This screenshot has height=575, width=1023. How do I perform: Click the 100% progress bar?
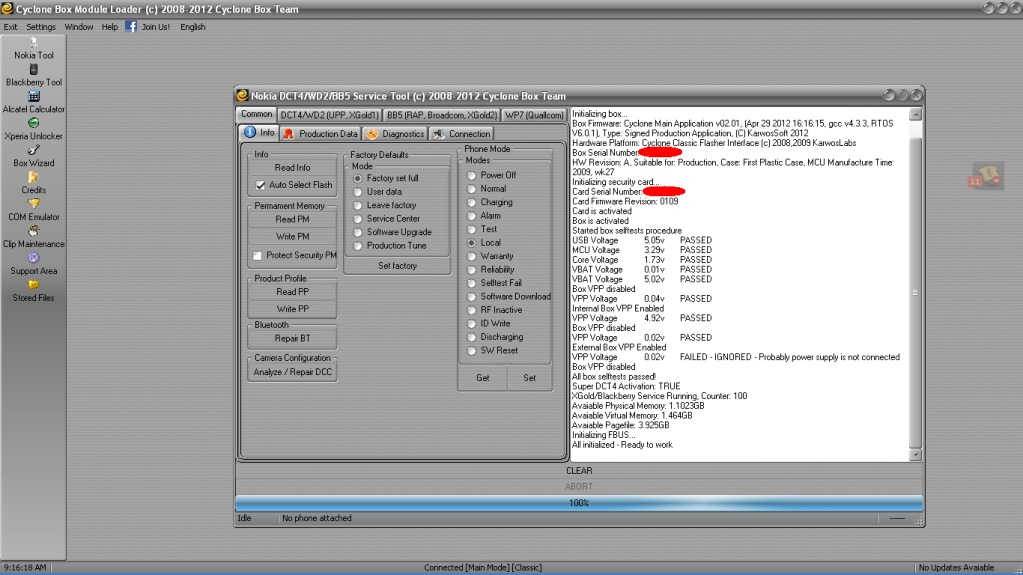tap(579, 503)
